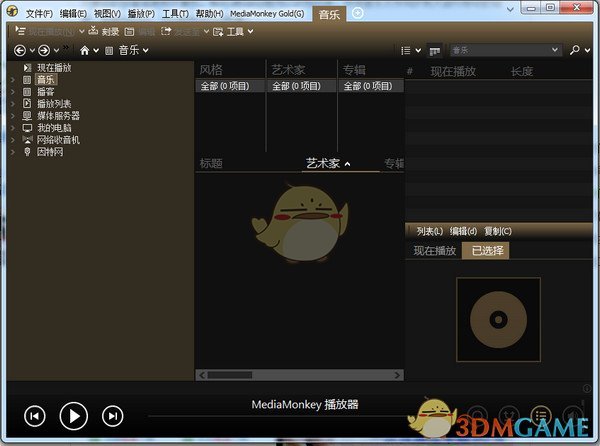Sort by the 艺术家 column header

[323, 164]
